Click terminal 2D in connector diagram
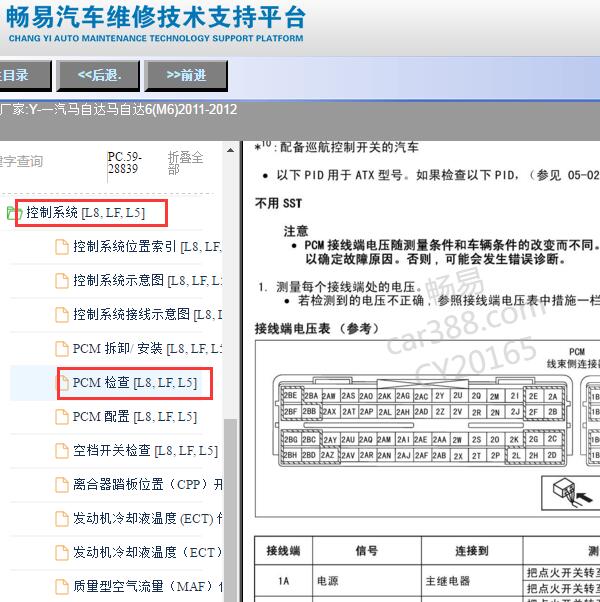Viewport: 600px width, 602px height. [x=552, y=455]
